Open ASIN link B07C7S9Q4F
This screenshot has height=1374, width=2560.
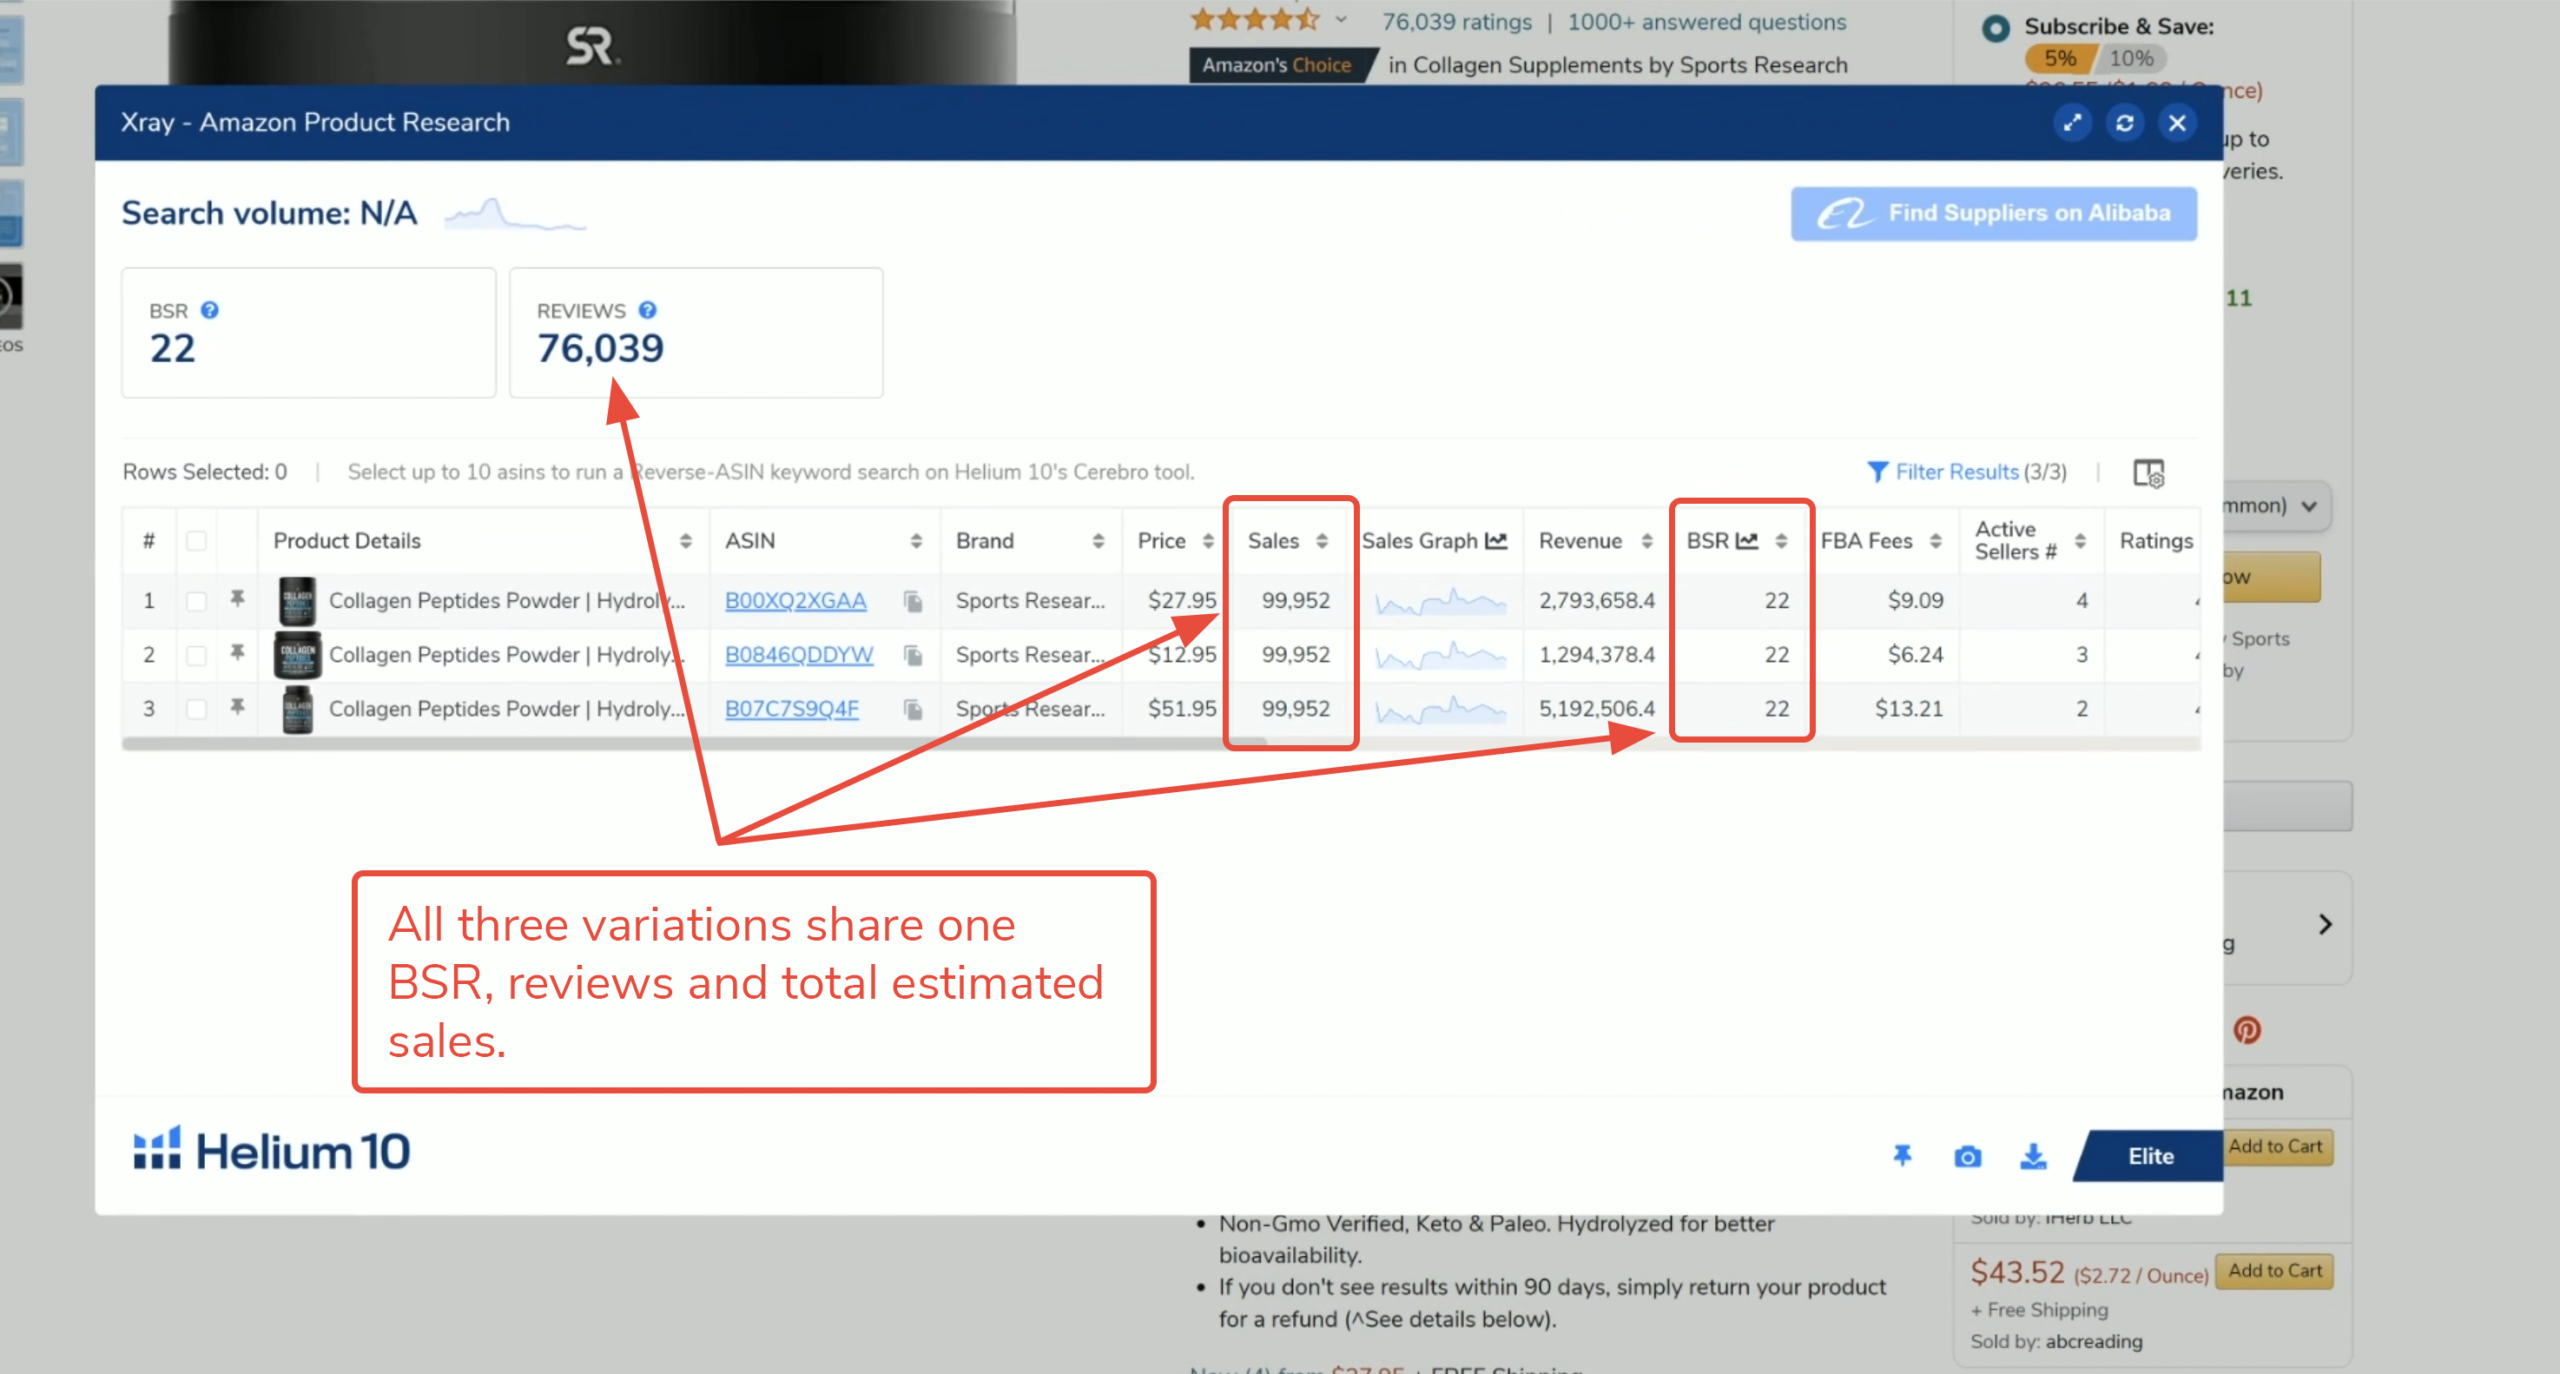pyautogui.click(x=791, y=709)
